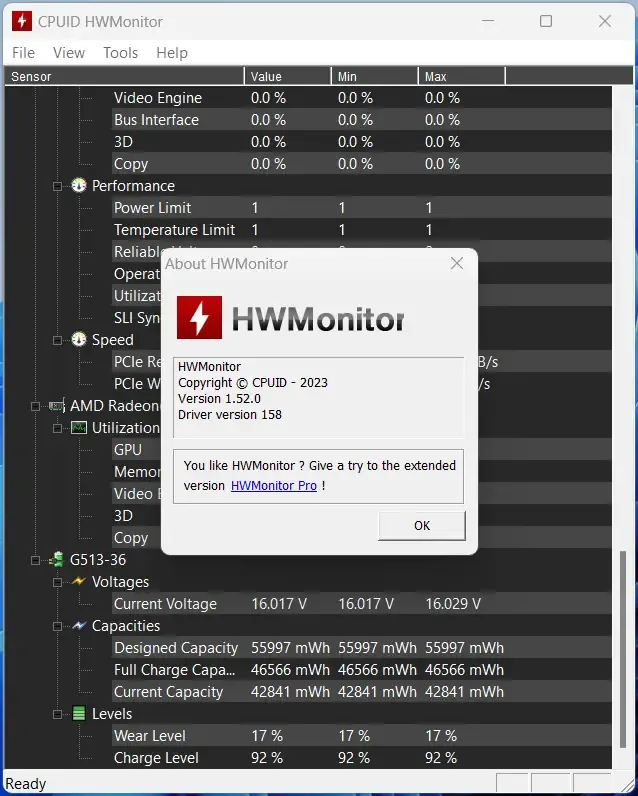Collapse the AMD Radeon device node
This screenshot has width=638, height=796.
click(x=35, y=406)
